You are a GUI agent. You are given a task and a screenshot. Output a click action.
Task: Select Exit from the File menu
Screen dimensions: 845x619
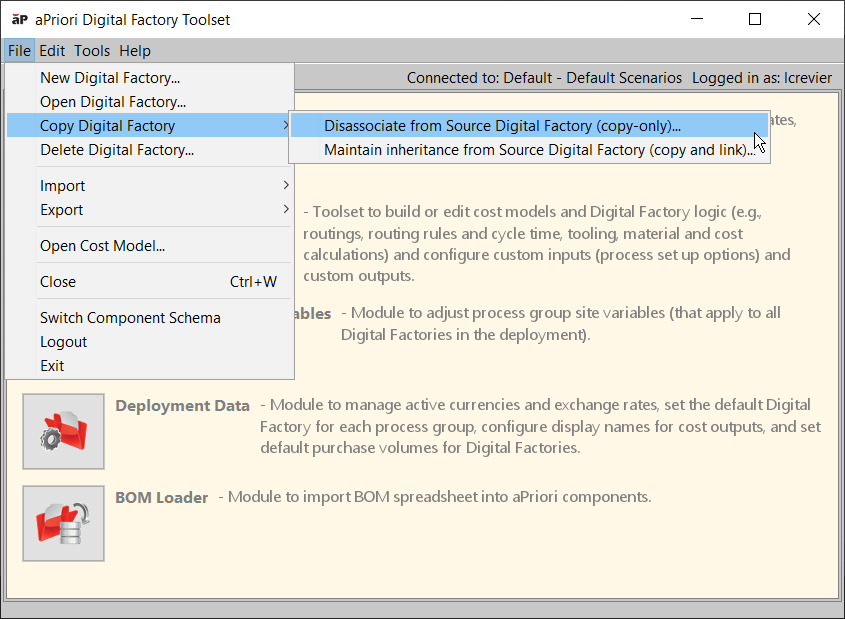[150, 366]
